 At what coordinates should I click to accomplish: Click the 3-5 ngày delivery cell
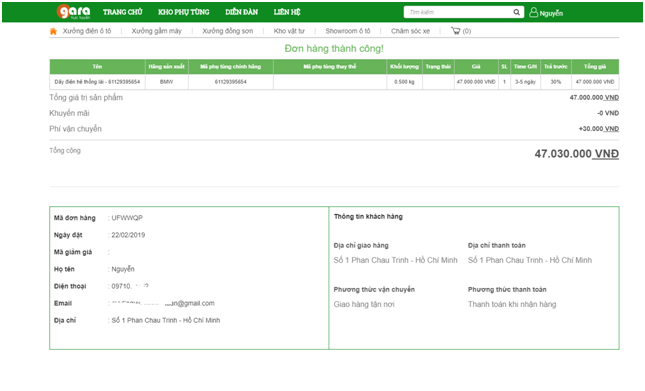(525, 82)
